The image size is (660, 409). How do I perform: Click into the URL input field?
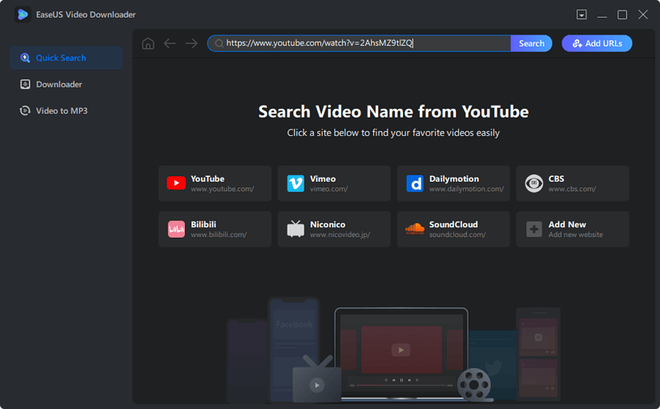[x=359, y=43]
